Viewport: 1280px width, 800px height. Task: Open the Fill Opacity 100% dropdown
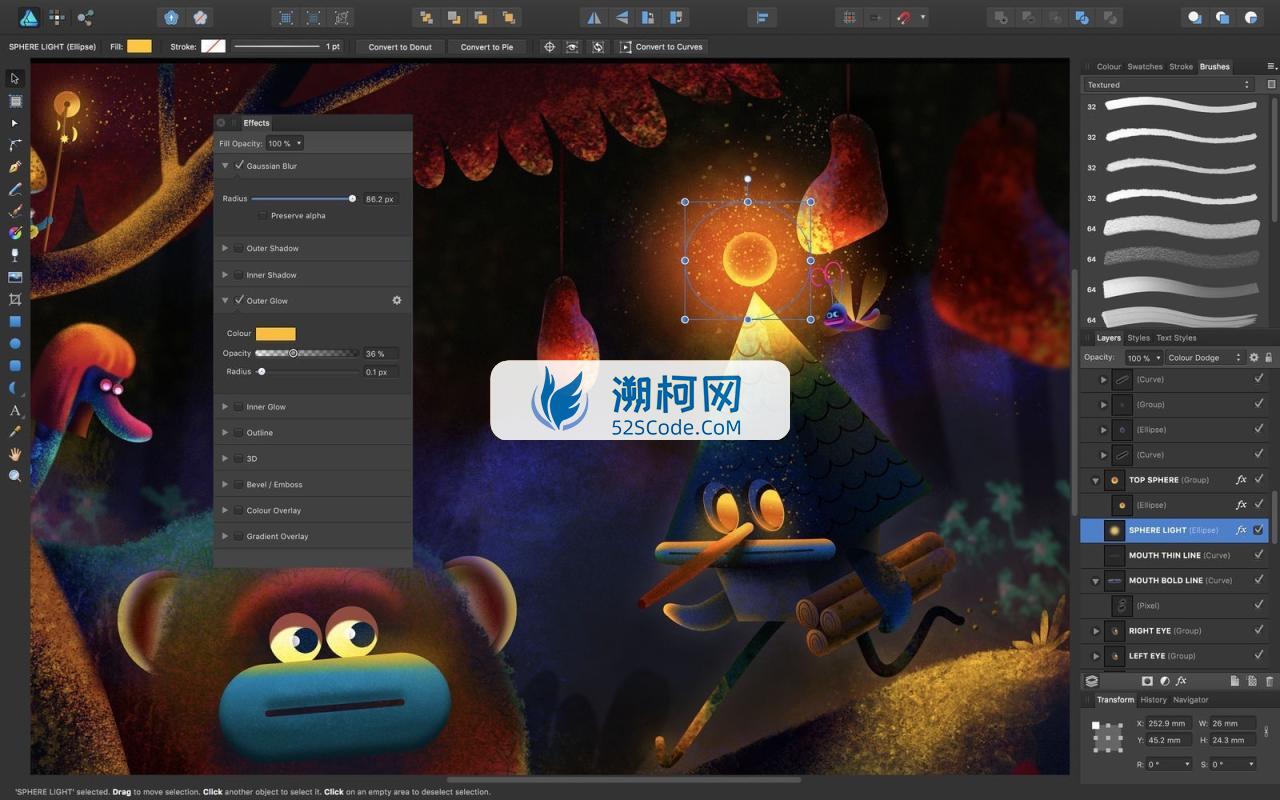click(x=285, y=144)
